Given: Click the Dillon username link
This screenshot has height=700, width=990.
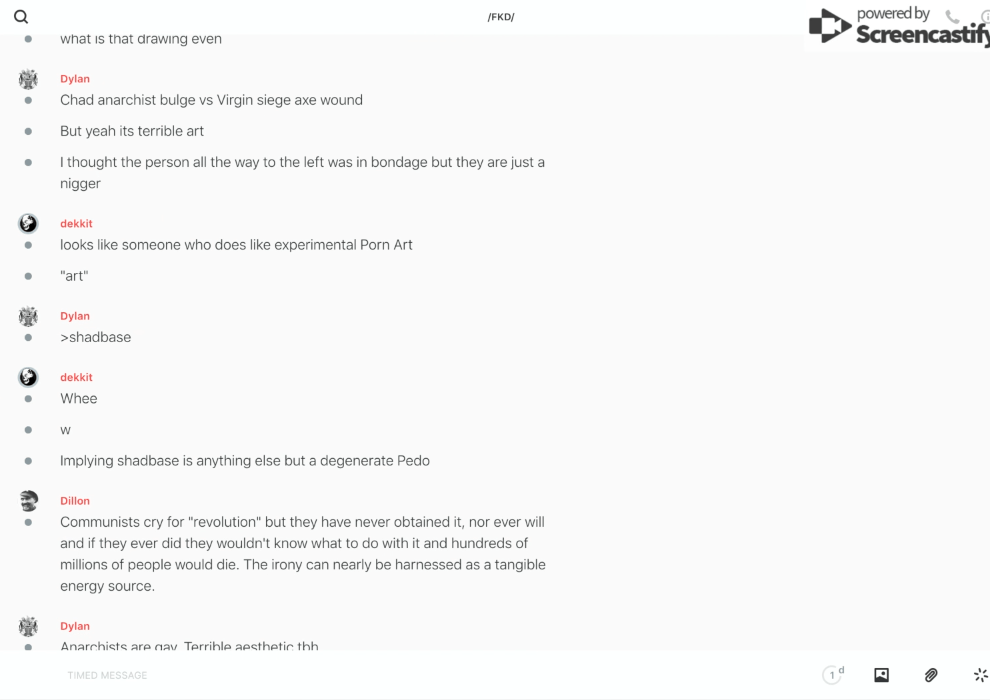Looking at the screenshot, I should (x=75, y=501).
